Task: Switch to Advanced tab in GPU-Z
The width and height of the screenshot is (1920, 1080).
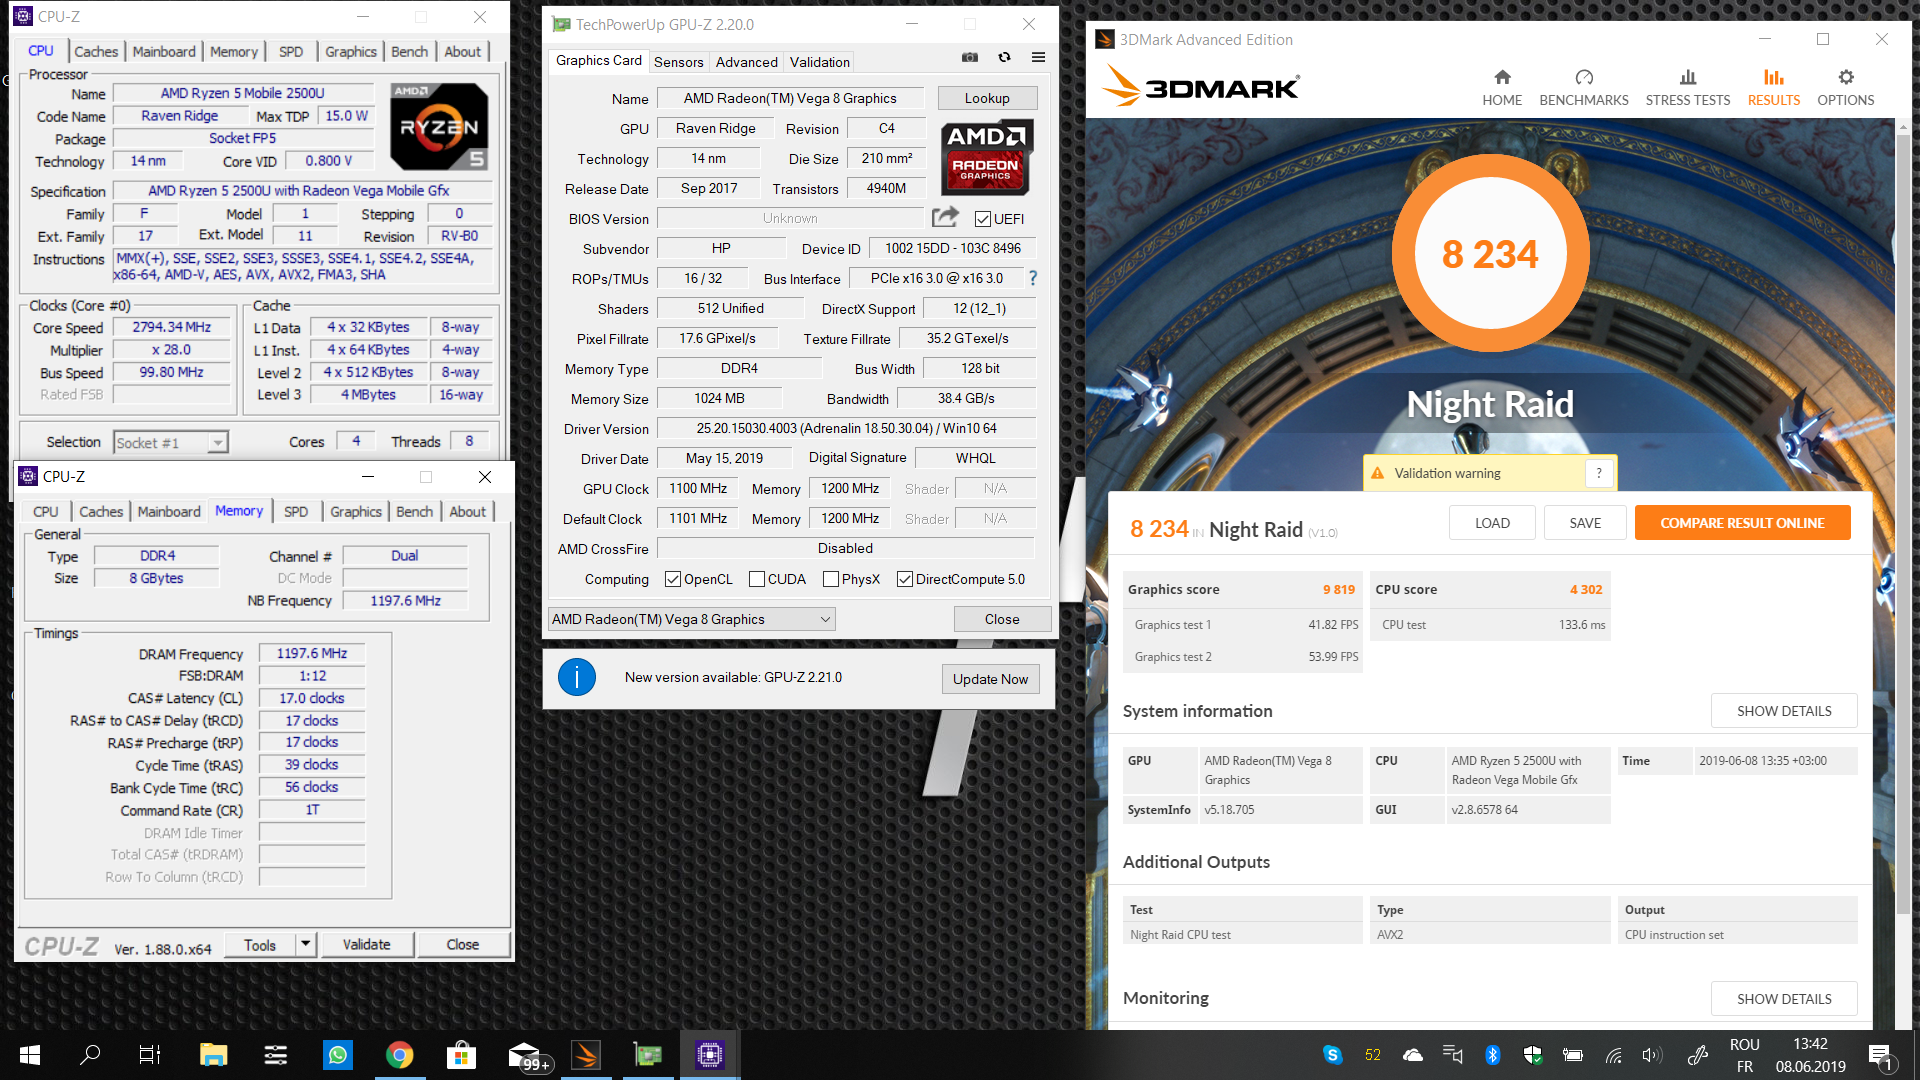Action: 746,62
